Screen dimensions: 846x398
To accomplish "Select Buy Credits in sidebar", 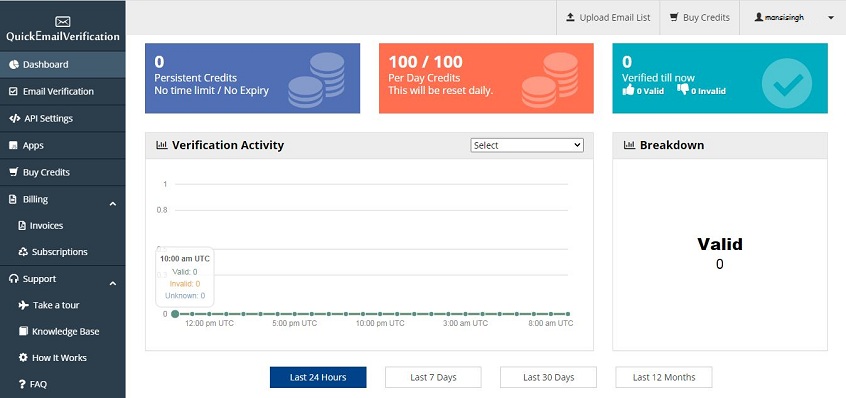I will pos(63,173).
